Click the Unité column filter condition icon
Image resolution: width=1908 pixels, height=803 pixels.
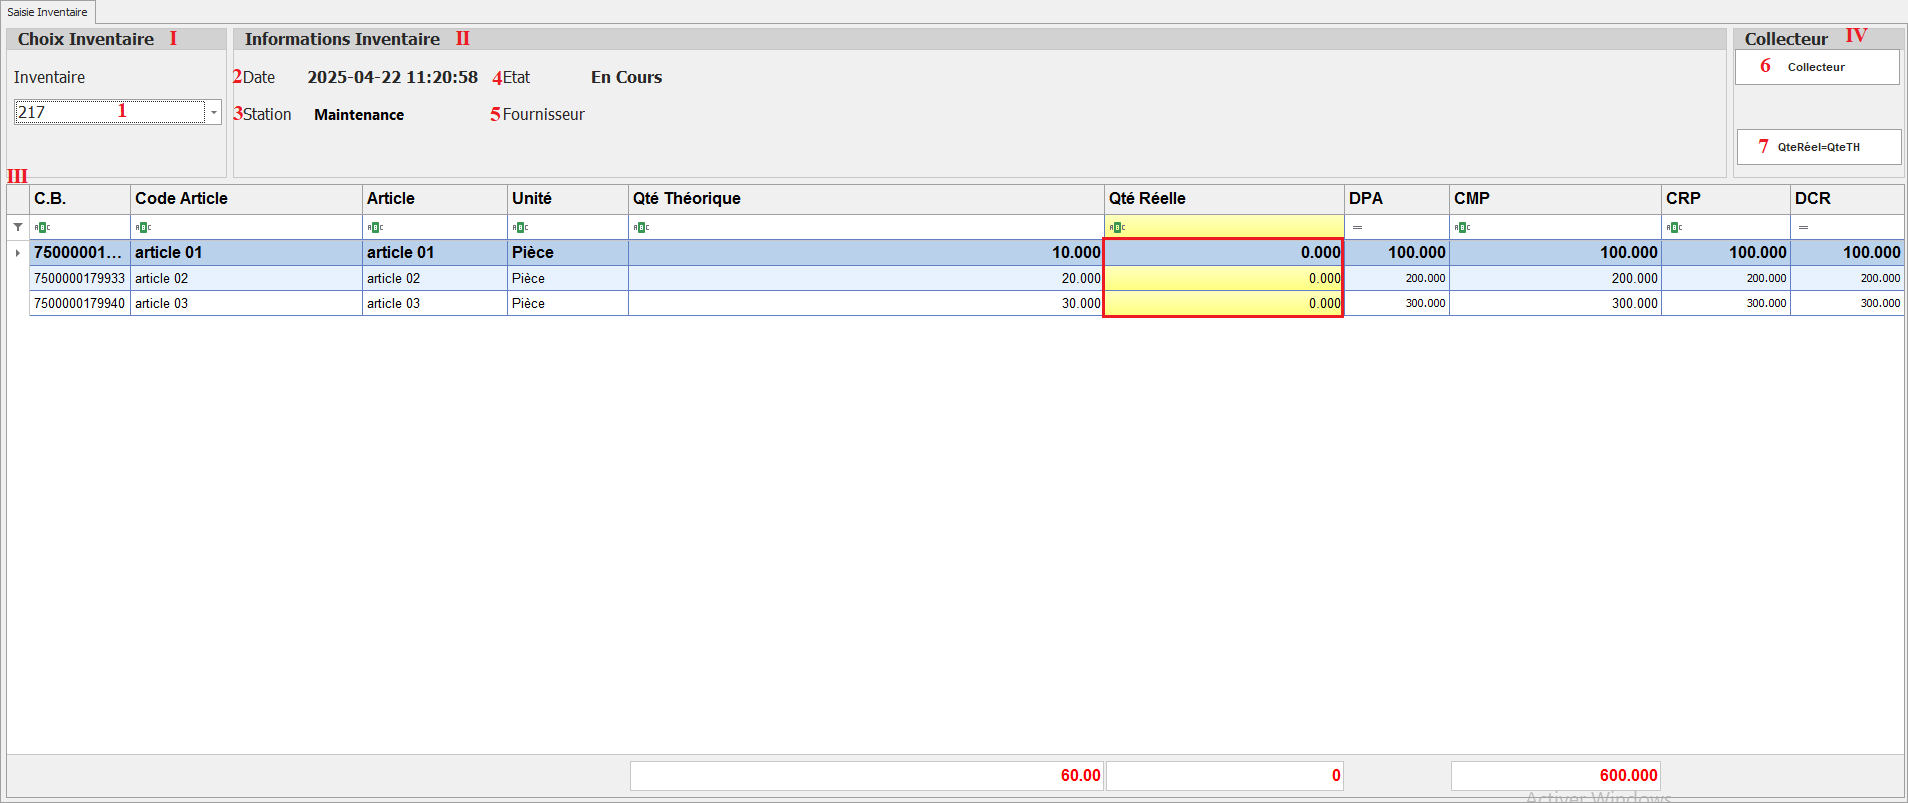[520, 228]
